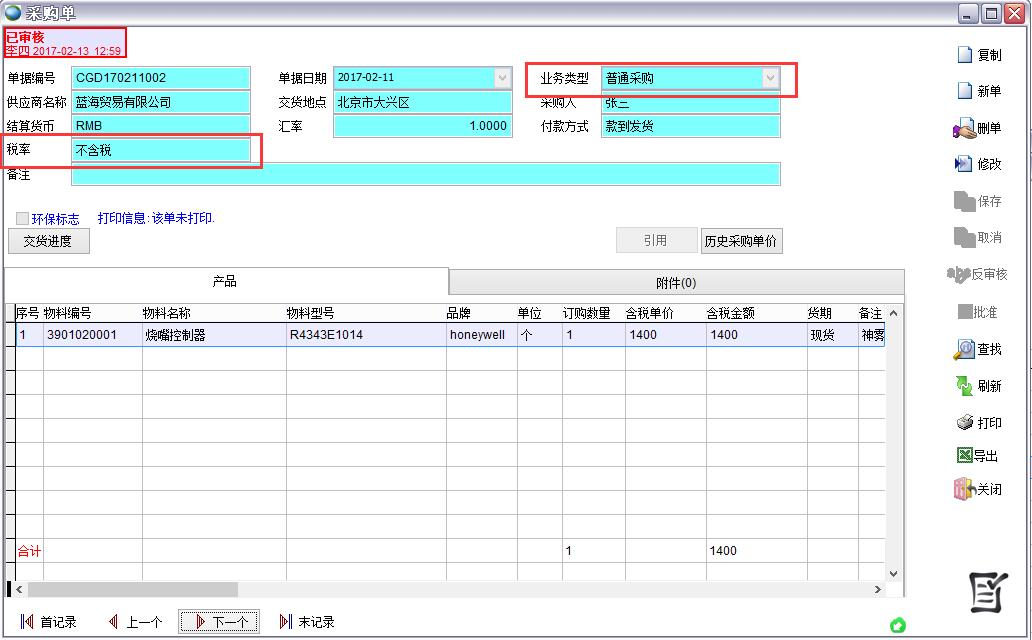Export the order using 导出 icon
This screenshot has height=640, width=1032.
[x=964, y=456]
